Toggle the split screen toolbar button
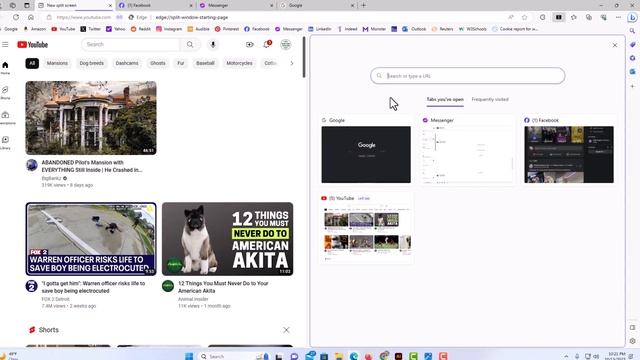The height and width of the screenshot is (360, 640). click(558, 17)
